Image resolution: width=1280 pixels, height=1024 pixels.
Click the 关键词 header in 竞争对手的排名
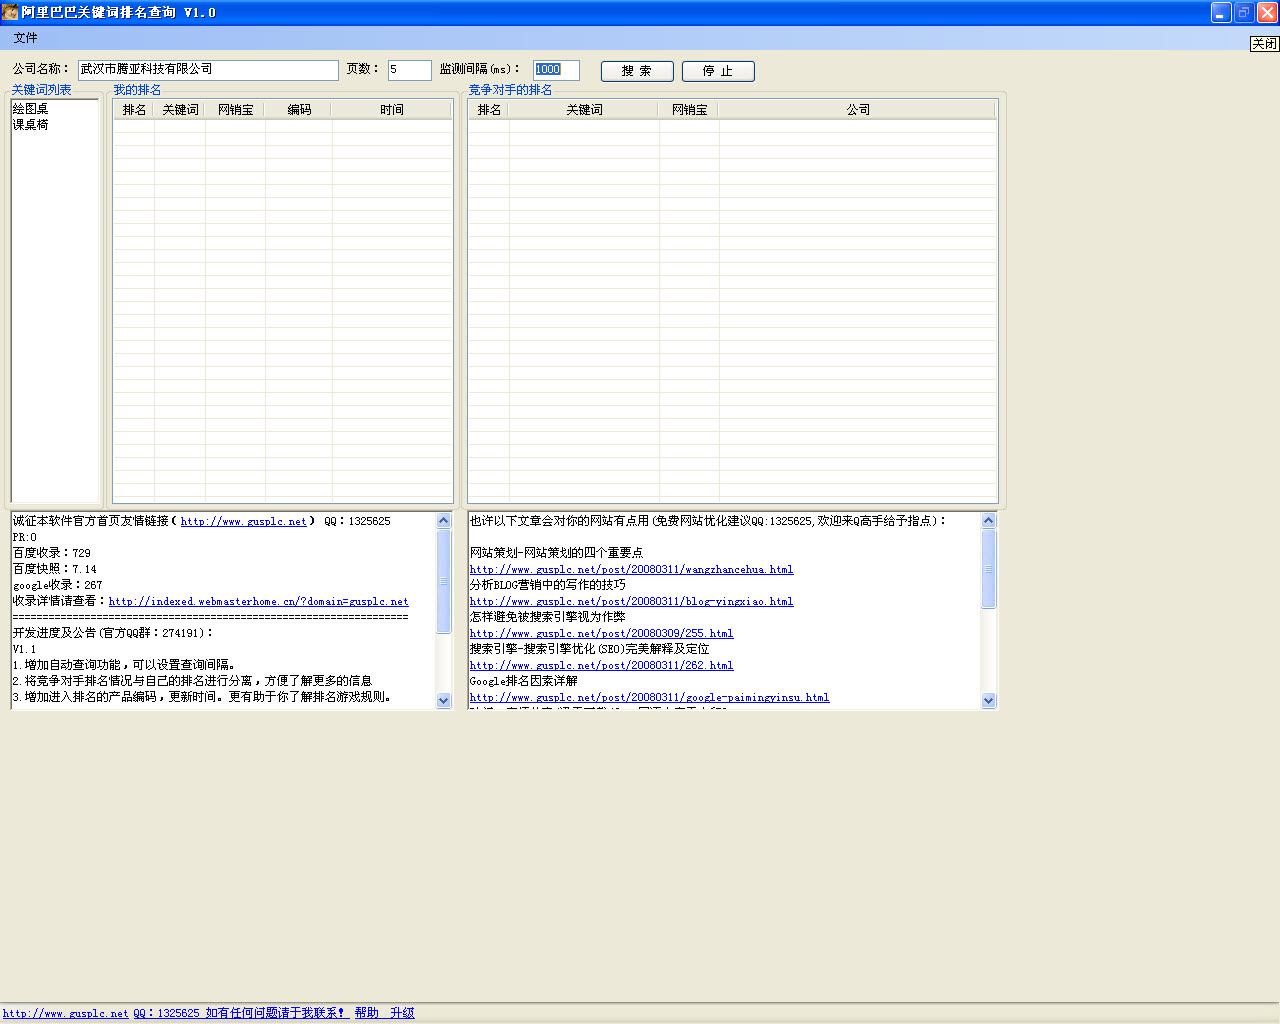pyautogui.click(x=584, y=110)
